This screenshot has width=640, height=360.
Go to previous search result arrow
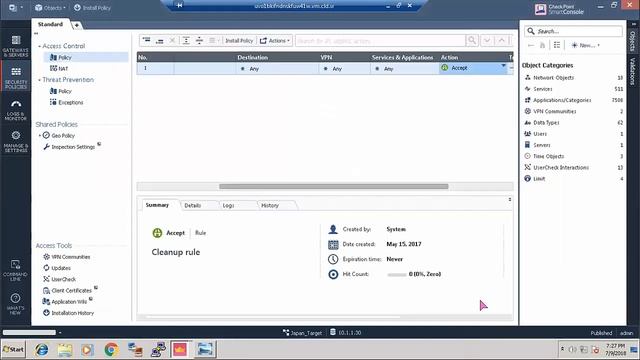coord(502,40)
